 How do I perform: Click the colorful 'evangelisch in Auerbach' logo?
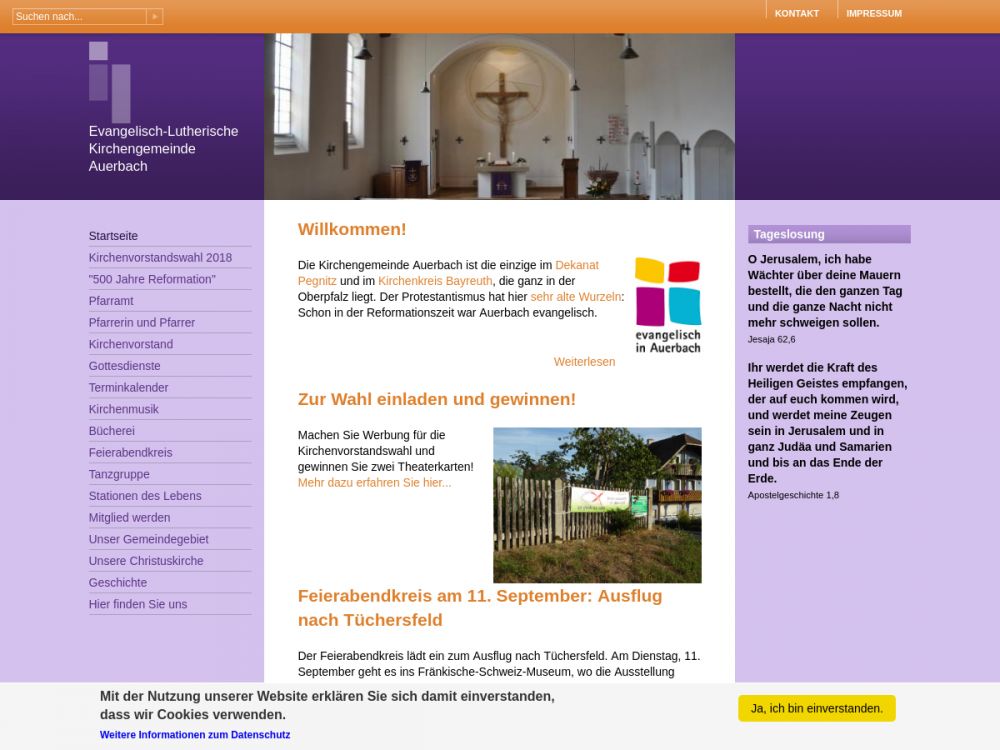(x=667, y=305)
